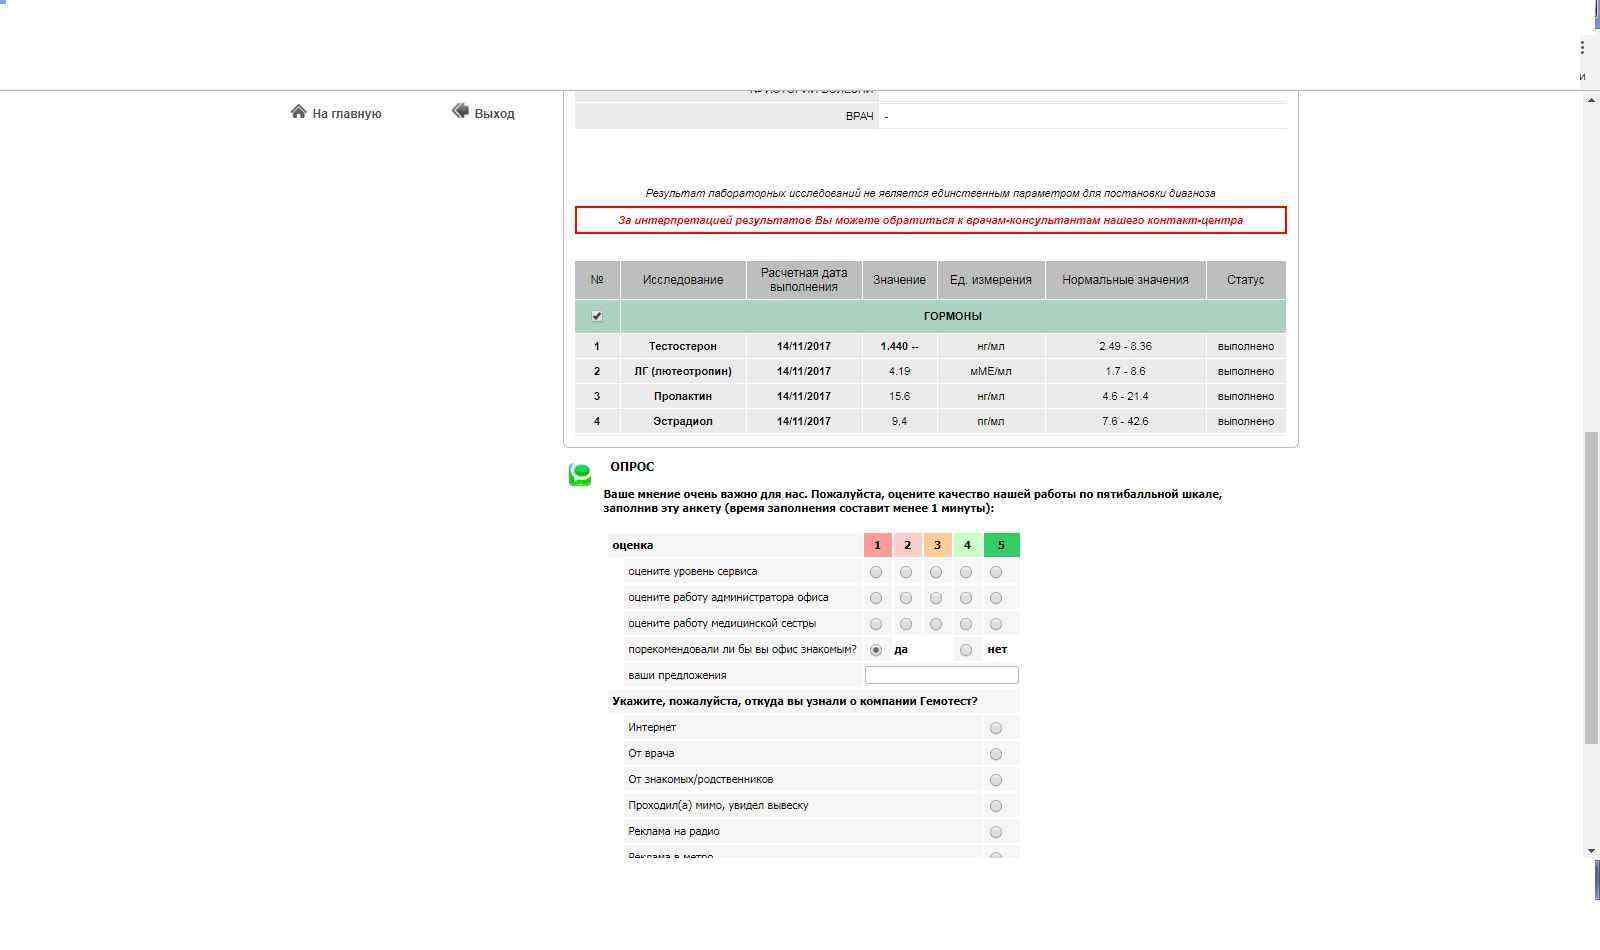Click the home icon next to На главную
1600x950 pixels.
pyautogui.click(x=298, y=112)
